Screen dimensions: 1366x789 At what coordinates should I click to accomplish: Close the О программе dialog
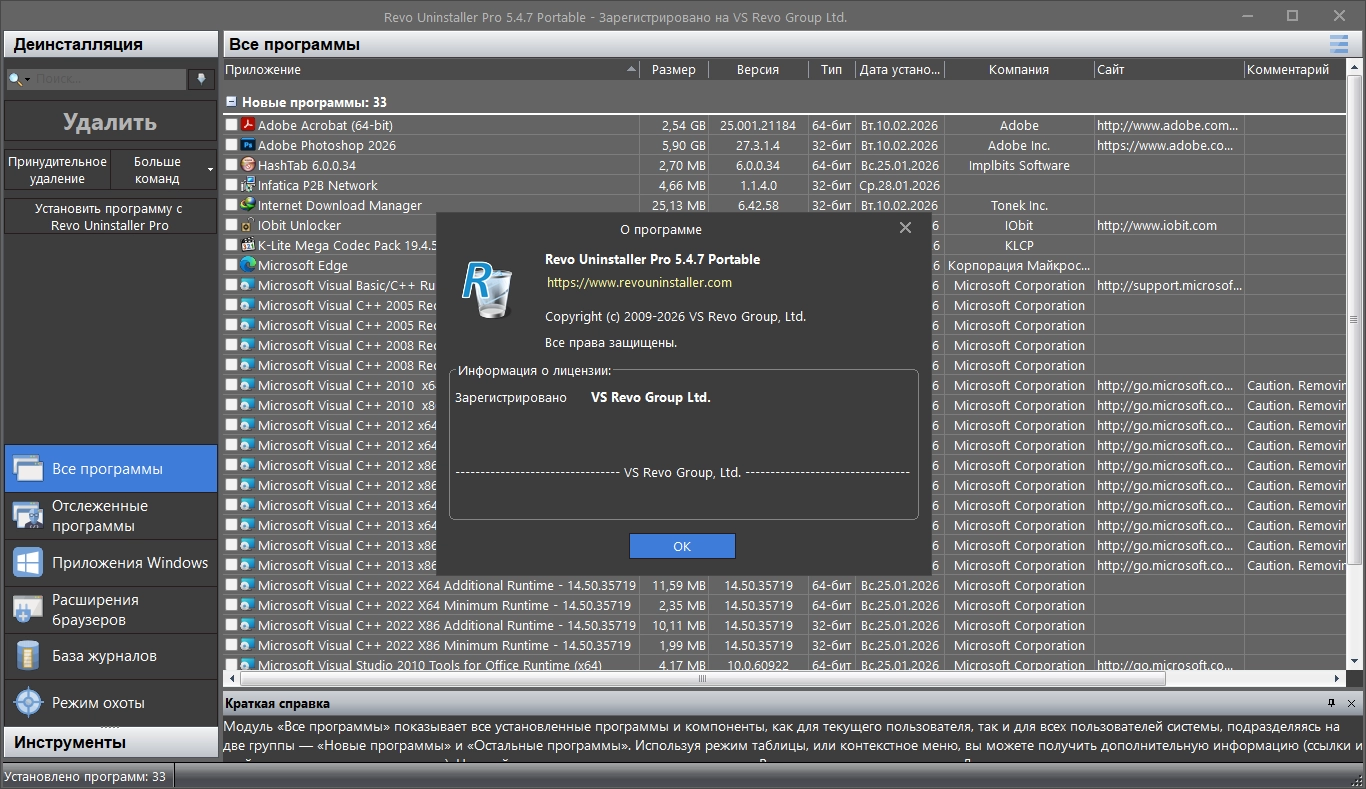click(x=905, y=228)
